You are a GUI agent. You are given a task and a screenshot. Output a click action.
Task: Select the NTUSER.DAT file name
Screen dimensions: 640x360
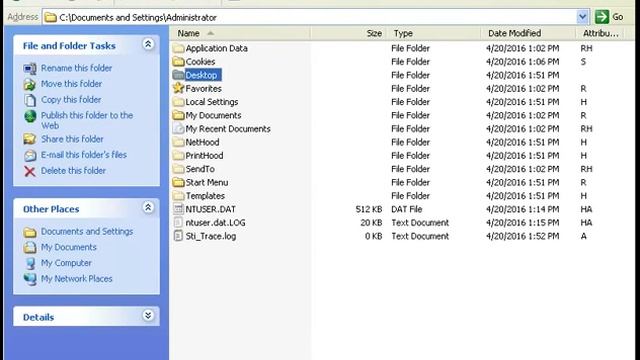(210, 209)
